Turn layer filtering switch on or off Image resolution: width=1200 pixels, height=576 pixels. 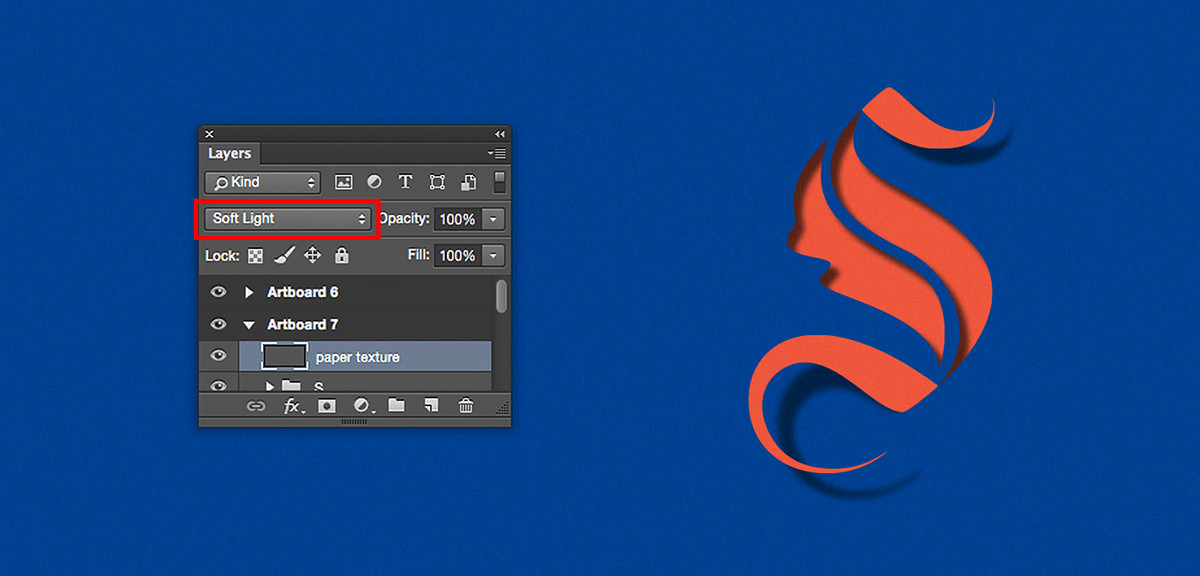tap(499, 182)
